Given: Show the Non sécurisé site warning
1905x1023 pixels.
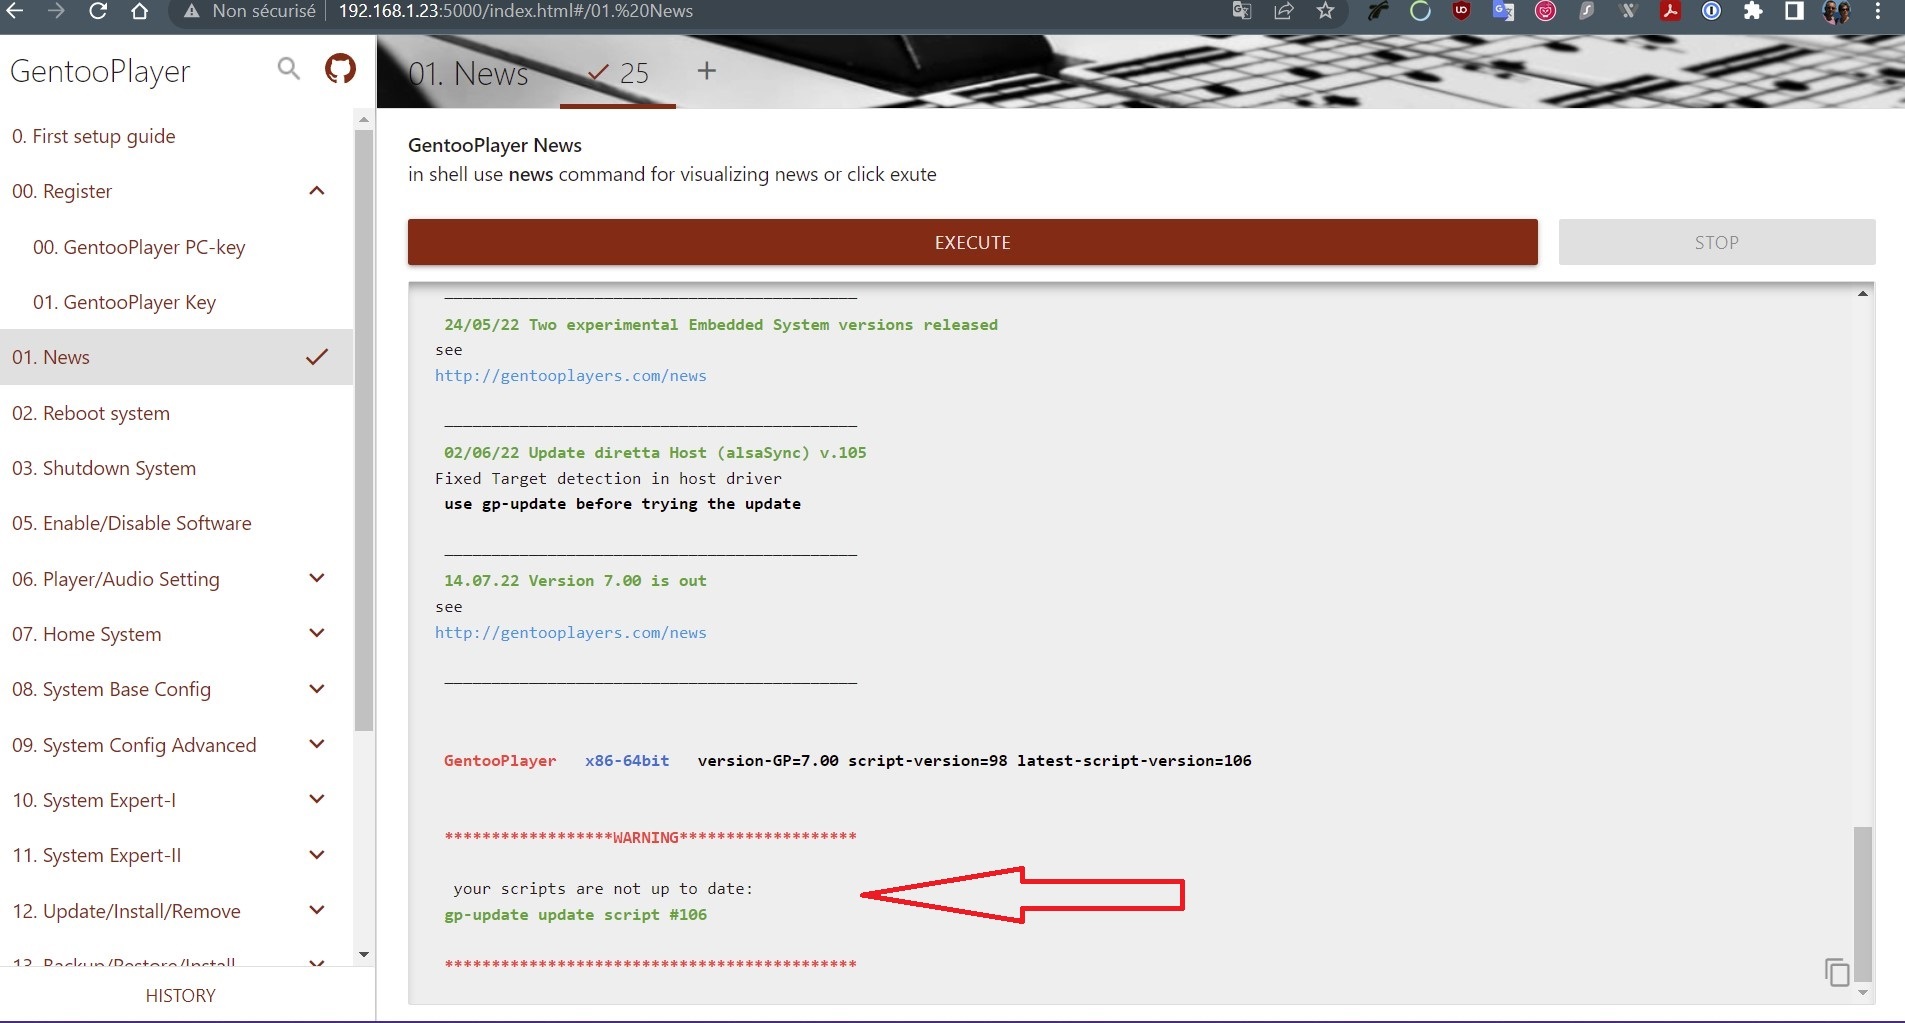Looking at the screenshot, I should coord(249,11).
